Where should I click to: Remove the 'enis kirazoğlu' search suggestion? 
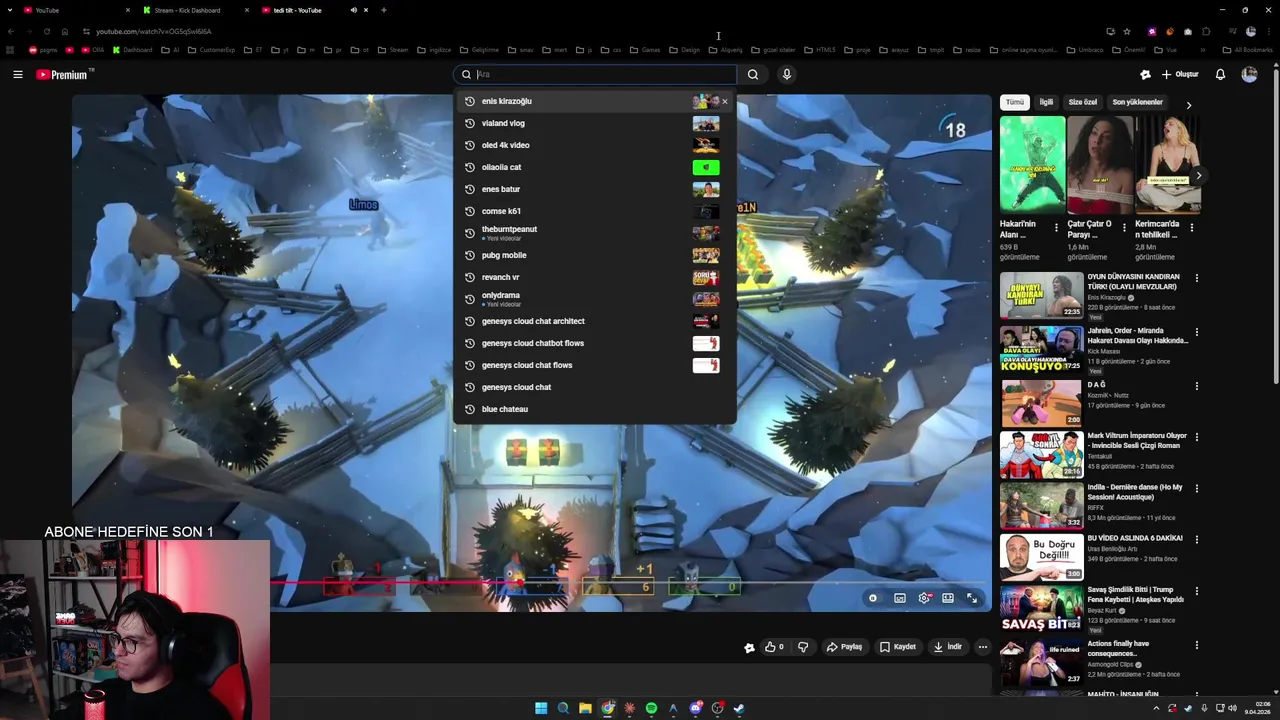(x=725, y=101)
